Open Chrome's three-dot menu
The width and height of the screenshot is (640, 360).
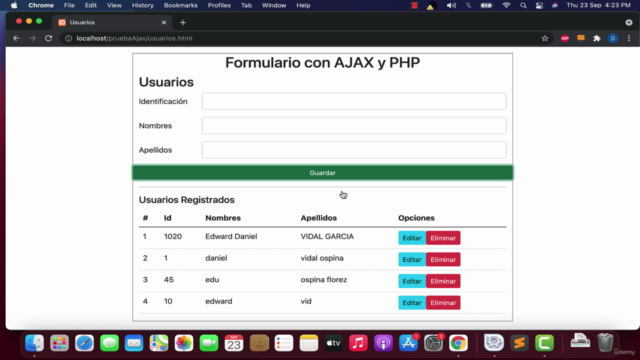point(629,38)
